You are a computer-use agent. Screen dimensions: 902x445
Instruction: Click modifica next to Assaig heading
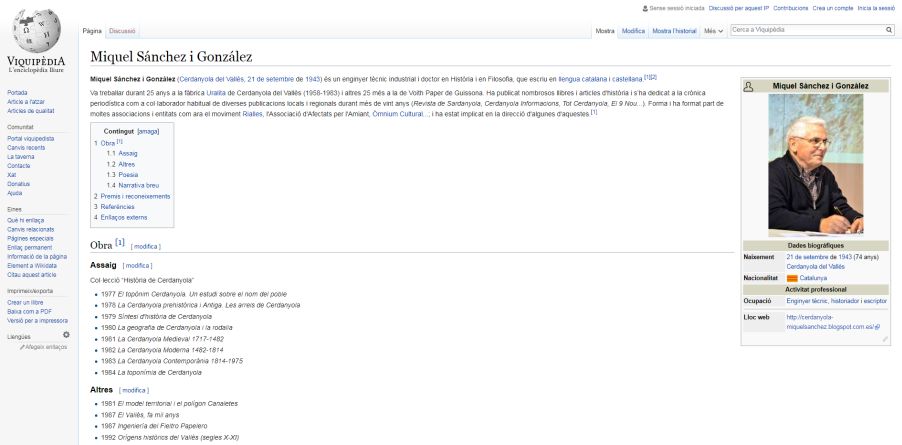tap(137, 266)
